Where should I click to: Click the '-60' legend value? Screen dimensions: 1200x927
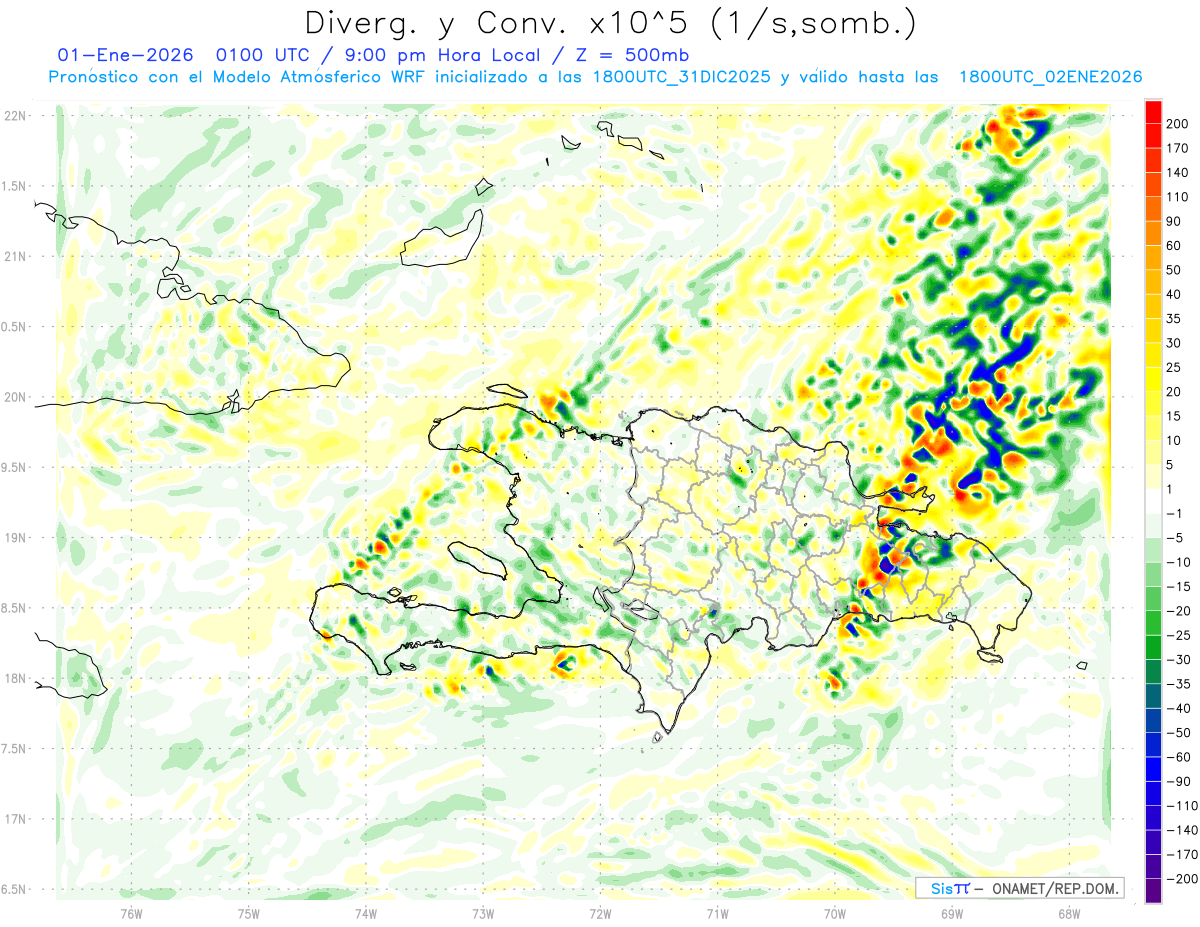point(1177,758)
